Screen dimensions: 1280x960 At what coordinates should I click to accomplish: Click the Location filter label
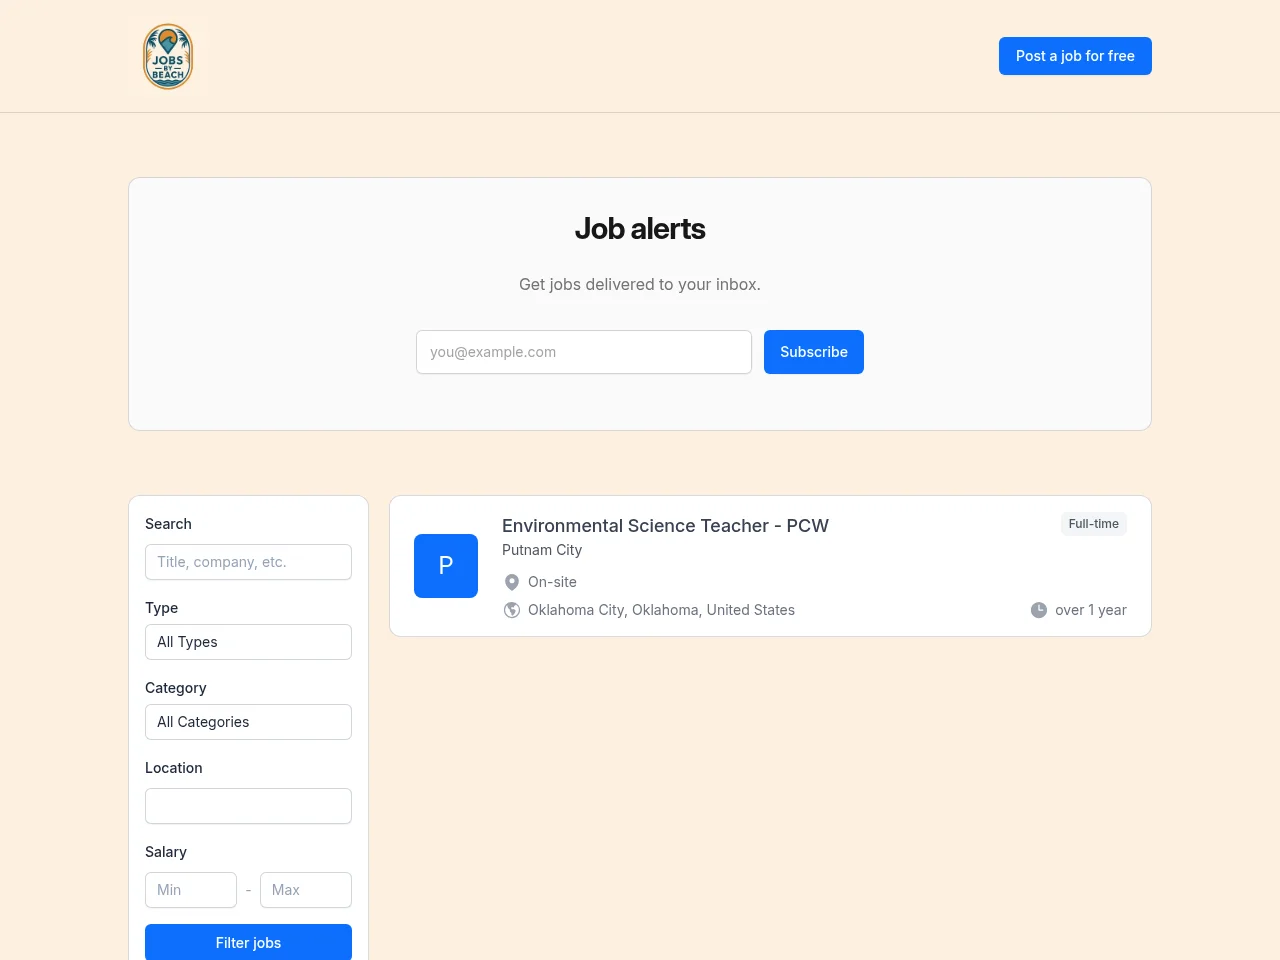[x=173, y=768]
